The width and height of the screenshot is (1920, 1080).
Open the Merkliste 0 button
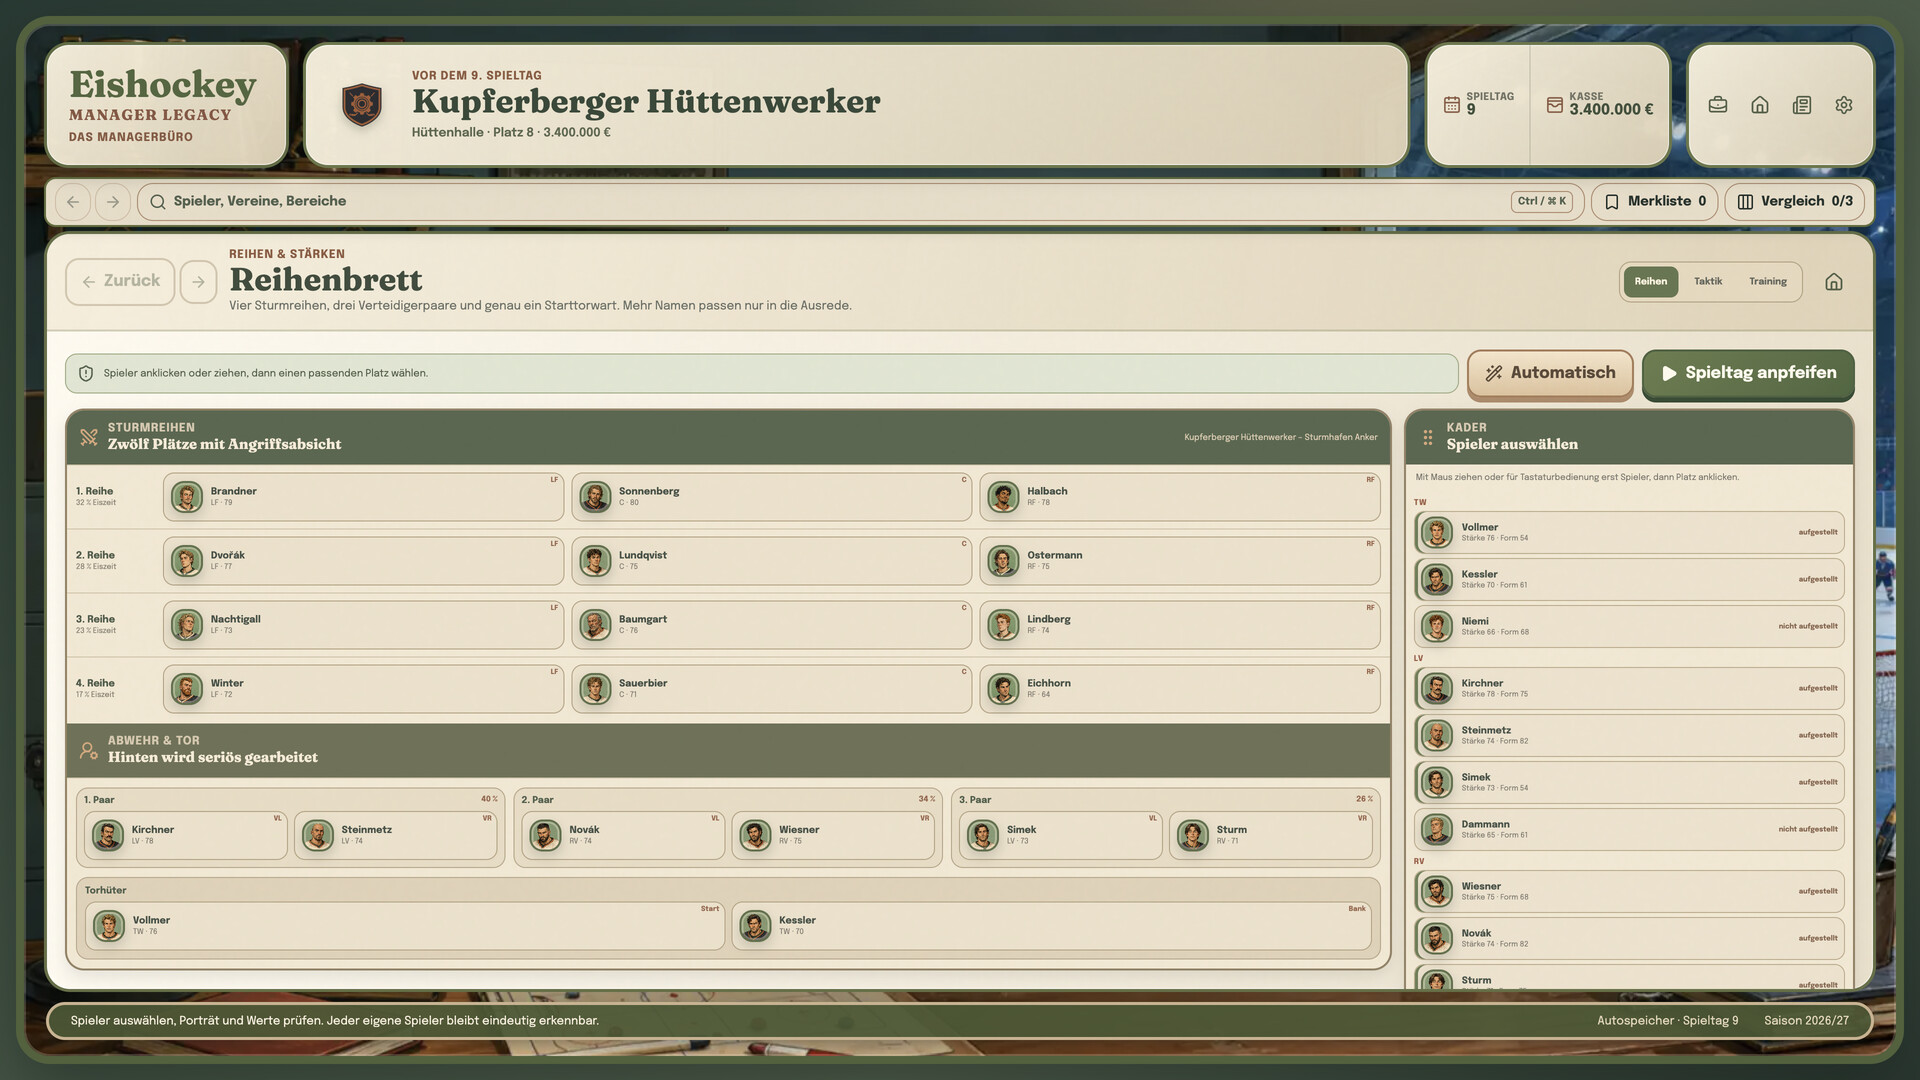pos(1655,202)
